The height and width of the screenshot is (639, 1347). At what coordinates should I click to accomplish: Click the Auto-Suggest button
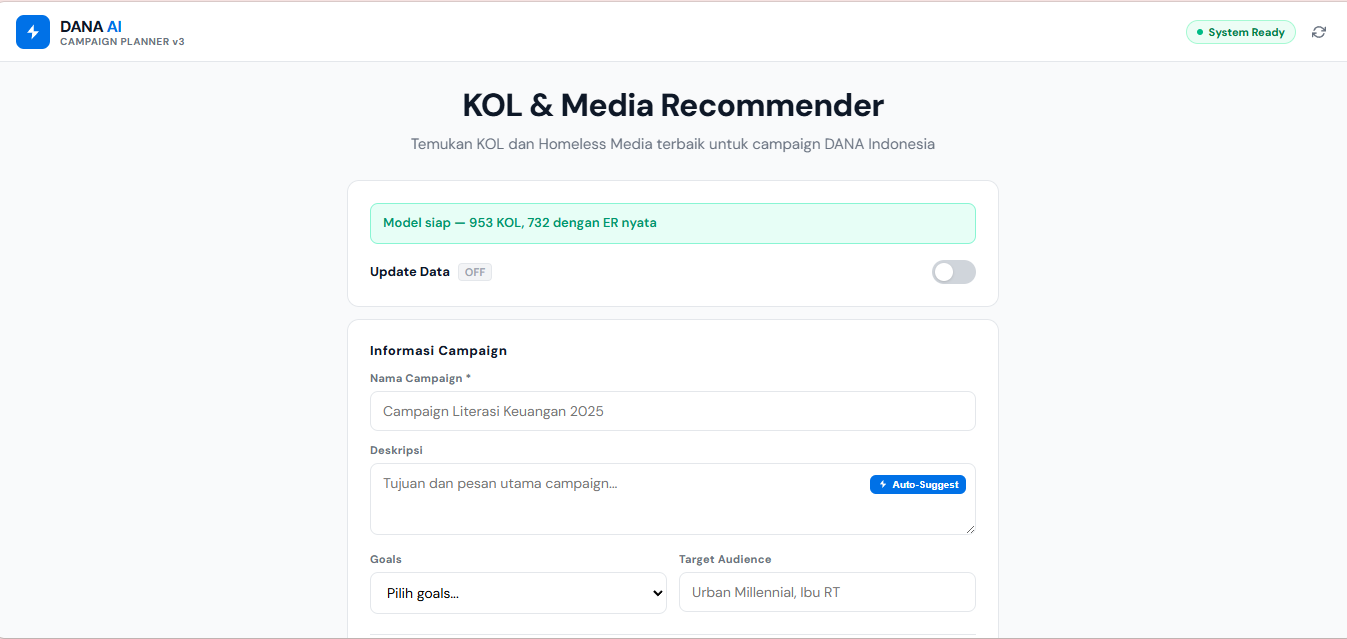(x=918, y=484)
